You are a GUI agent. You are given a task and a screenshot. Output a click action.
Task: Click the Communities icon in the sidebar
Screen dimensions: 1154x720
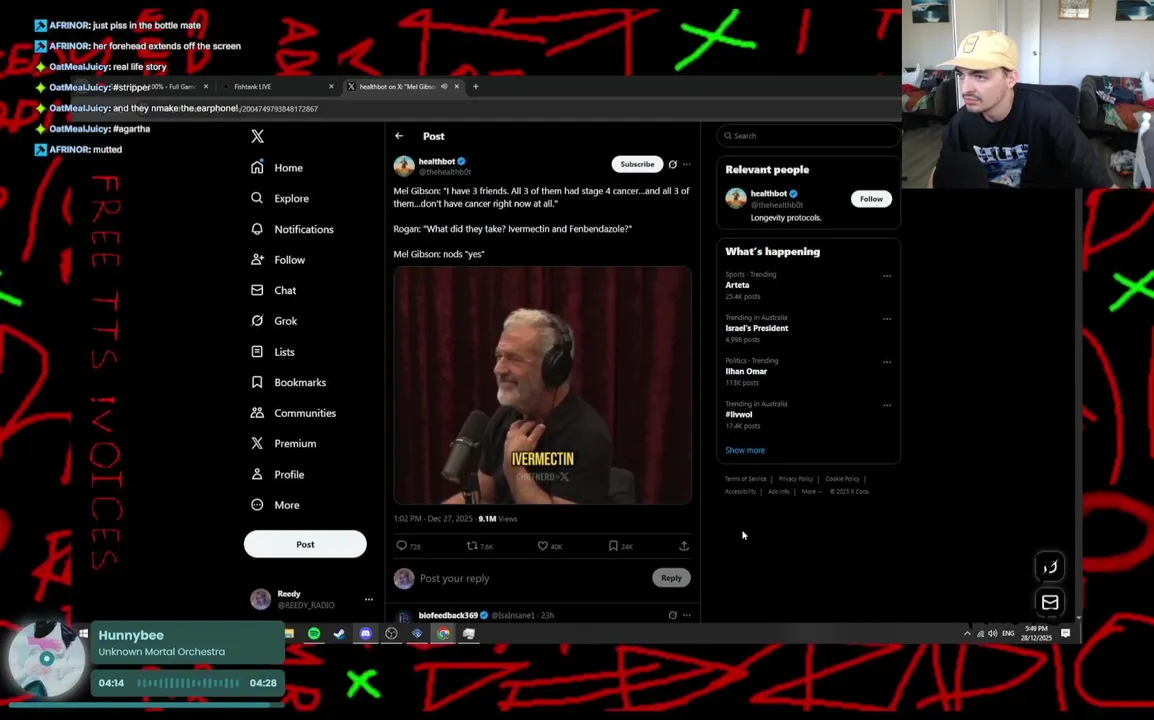click(257, 413)
